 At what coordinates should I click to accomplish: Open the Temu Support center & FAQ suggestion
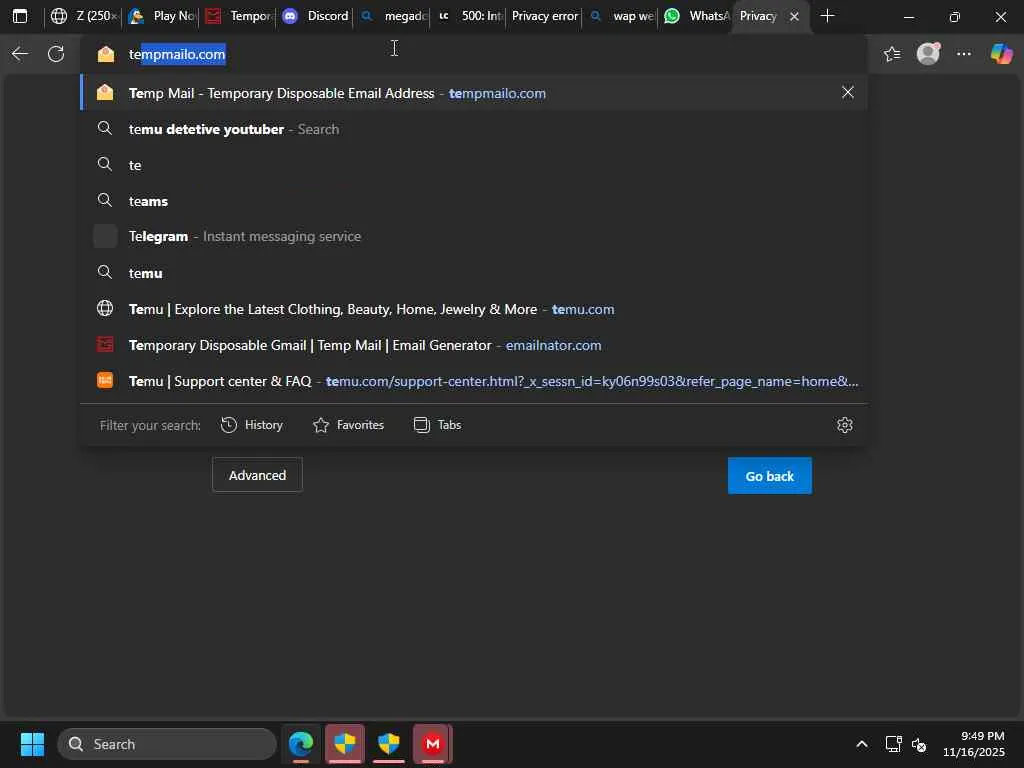(473, 381)
